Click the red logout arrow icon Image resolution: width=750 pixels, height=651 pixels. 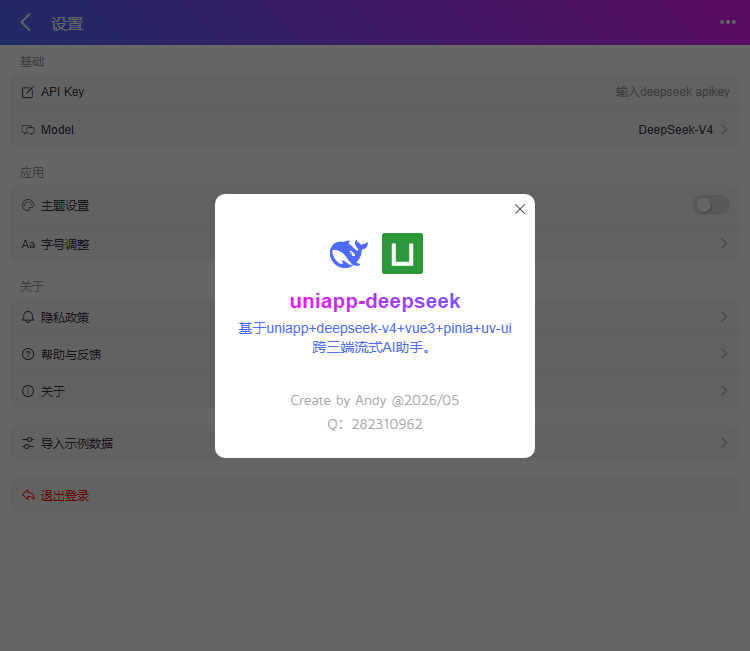click(28, 495)
